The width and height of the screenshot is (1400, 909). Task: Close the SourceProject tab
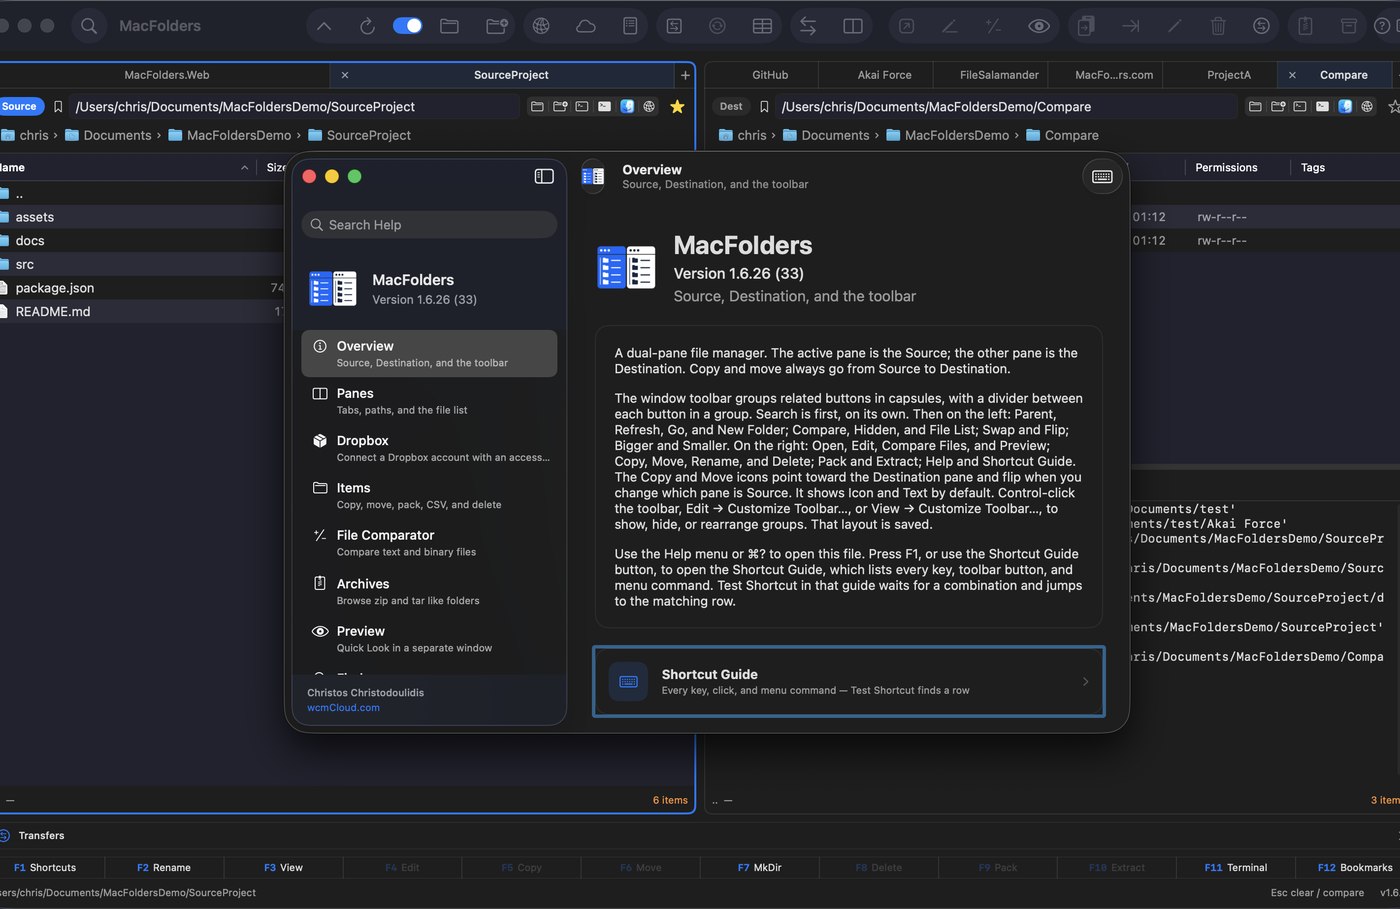tap(345, 75)
